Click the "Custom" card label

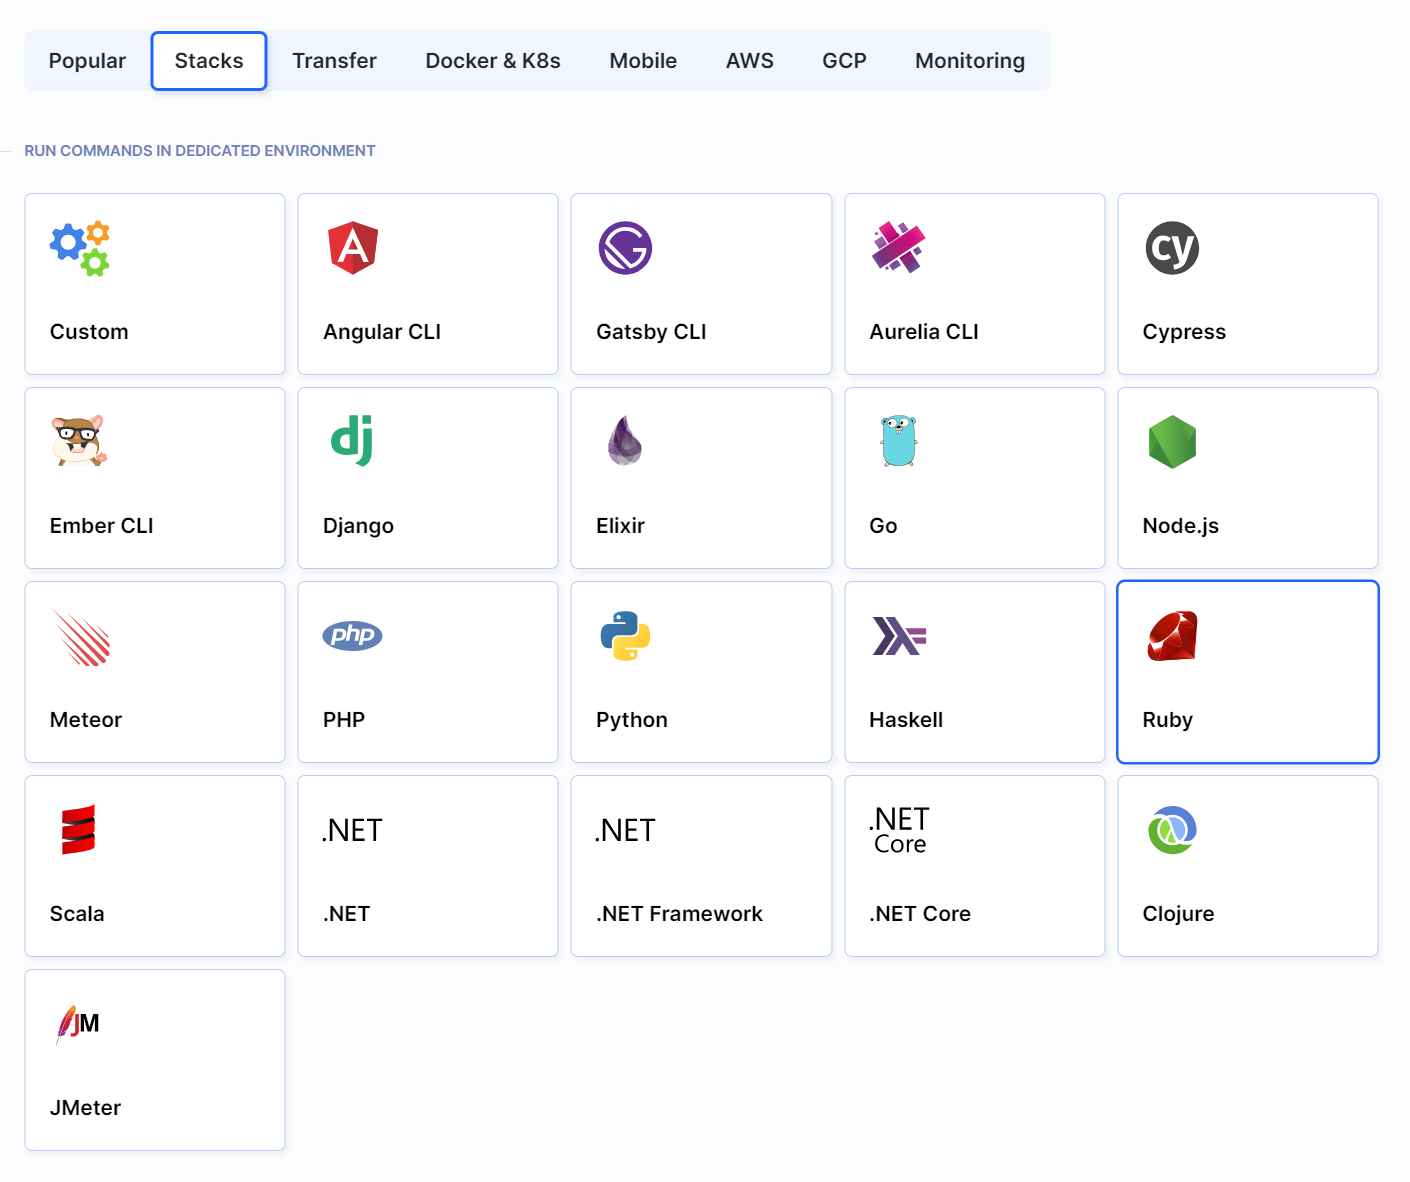(89, 332)
